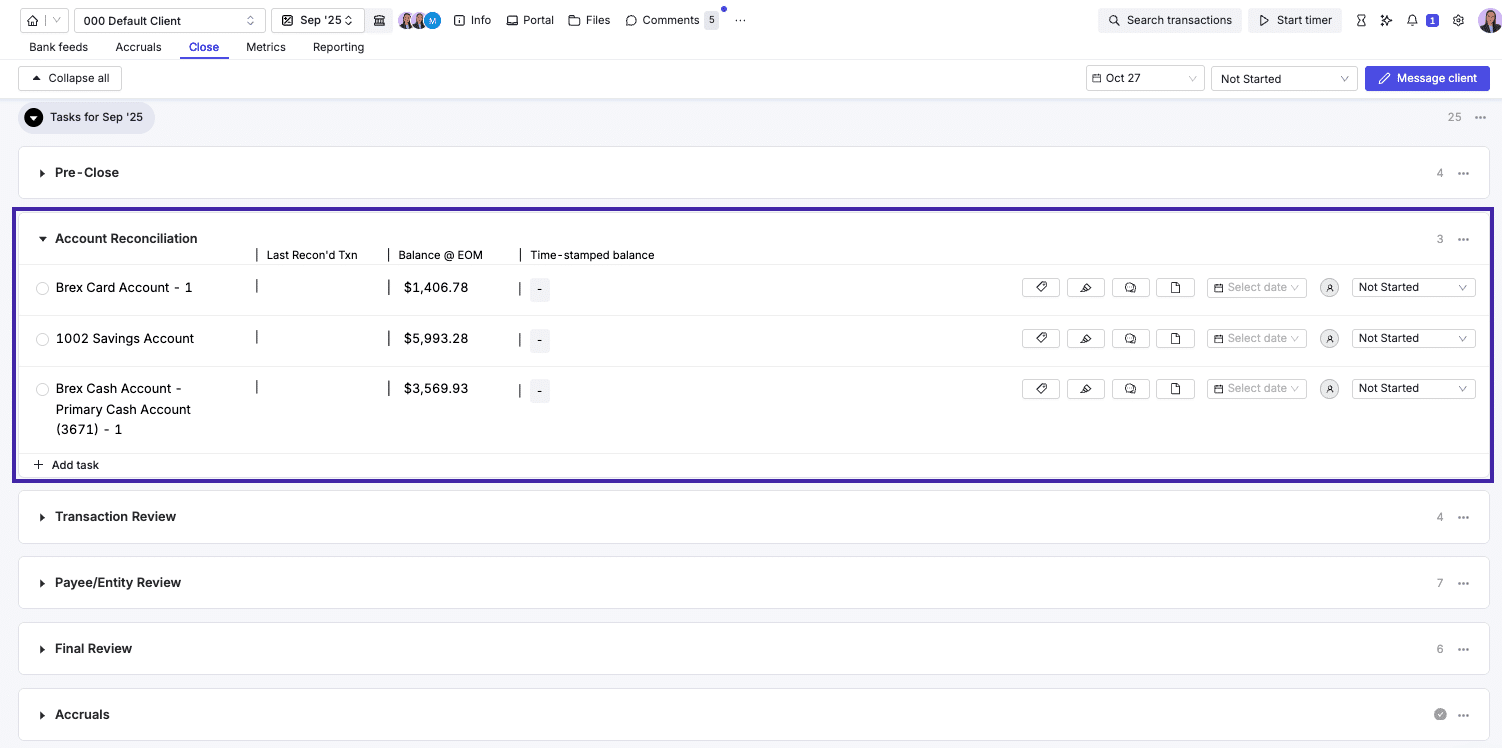Go to the Bank feeds tab

click(x=58, y=47)
